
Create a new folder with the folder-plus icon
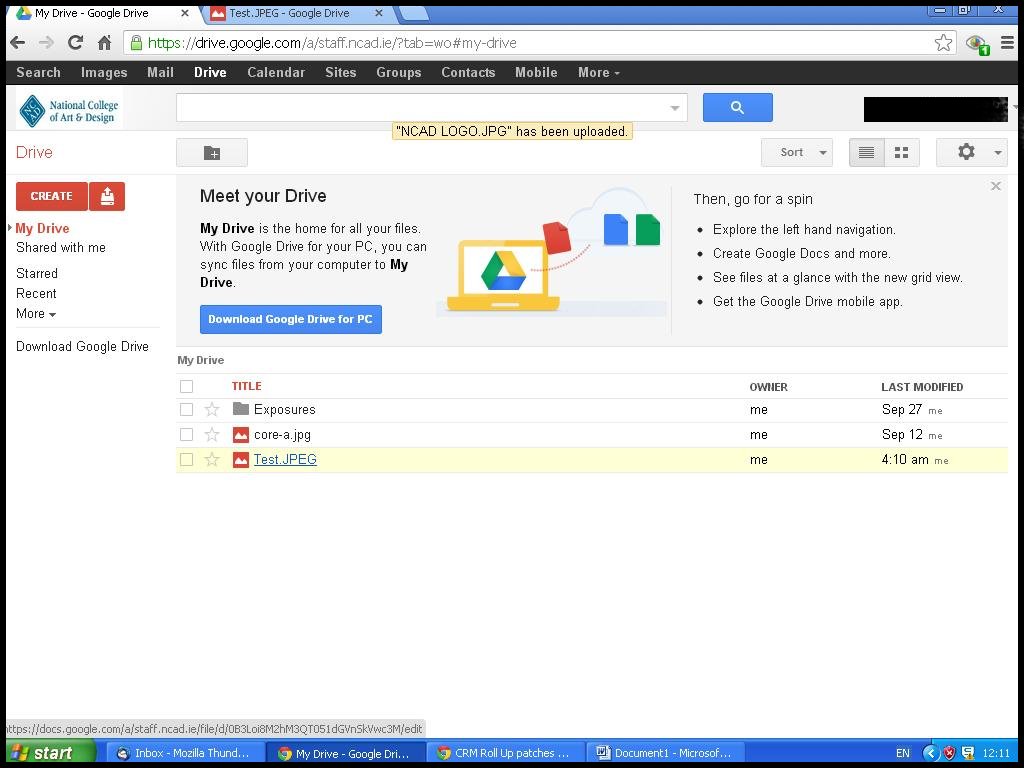click(212, 153)
